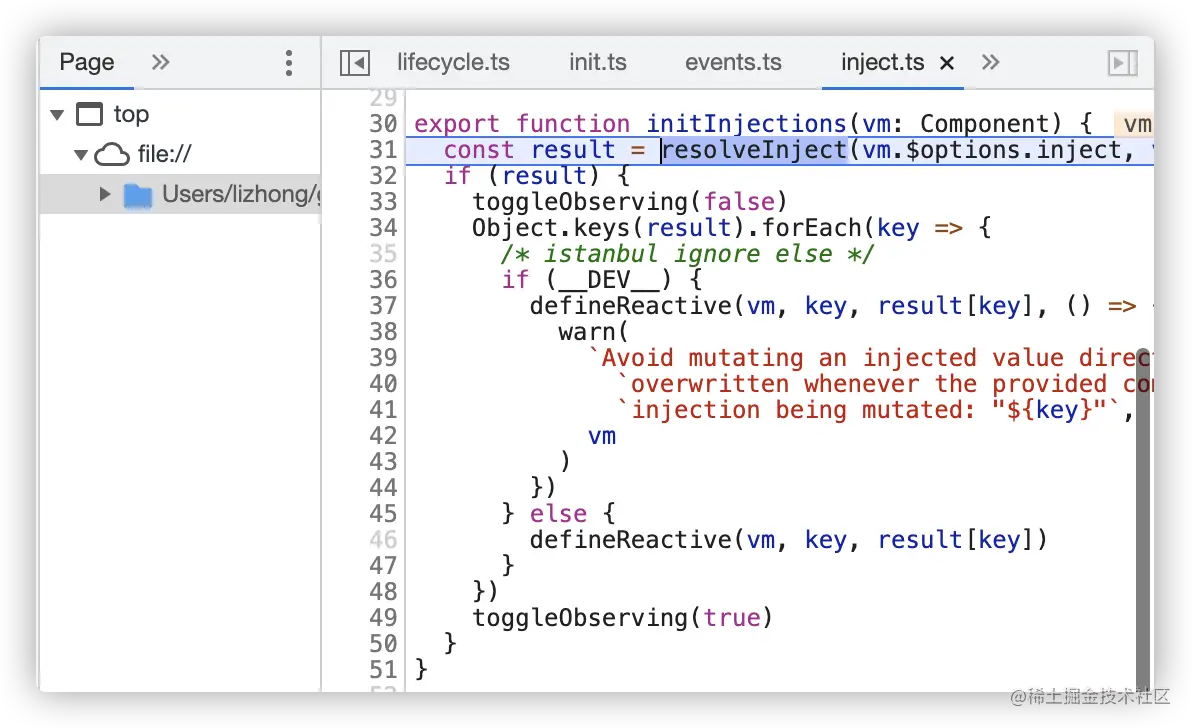
Task: Collapse the top frame tree node
Action: click(57, 115)
